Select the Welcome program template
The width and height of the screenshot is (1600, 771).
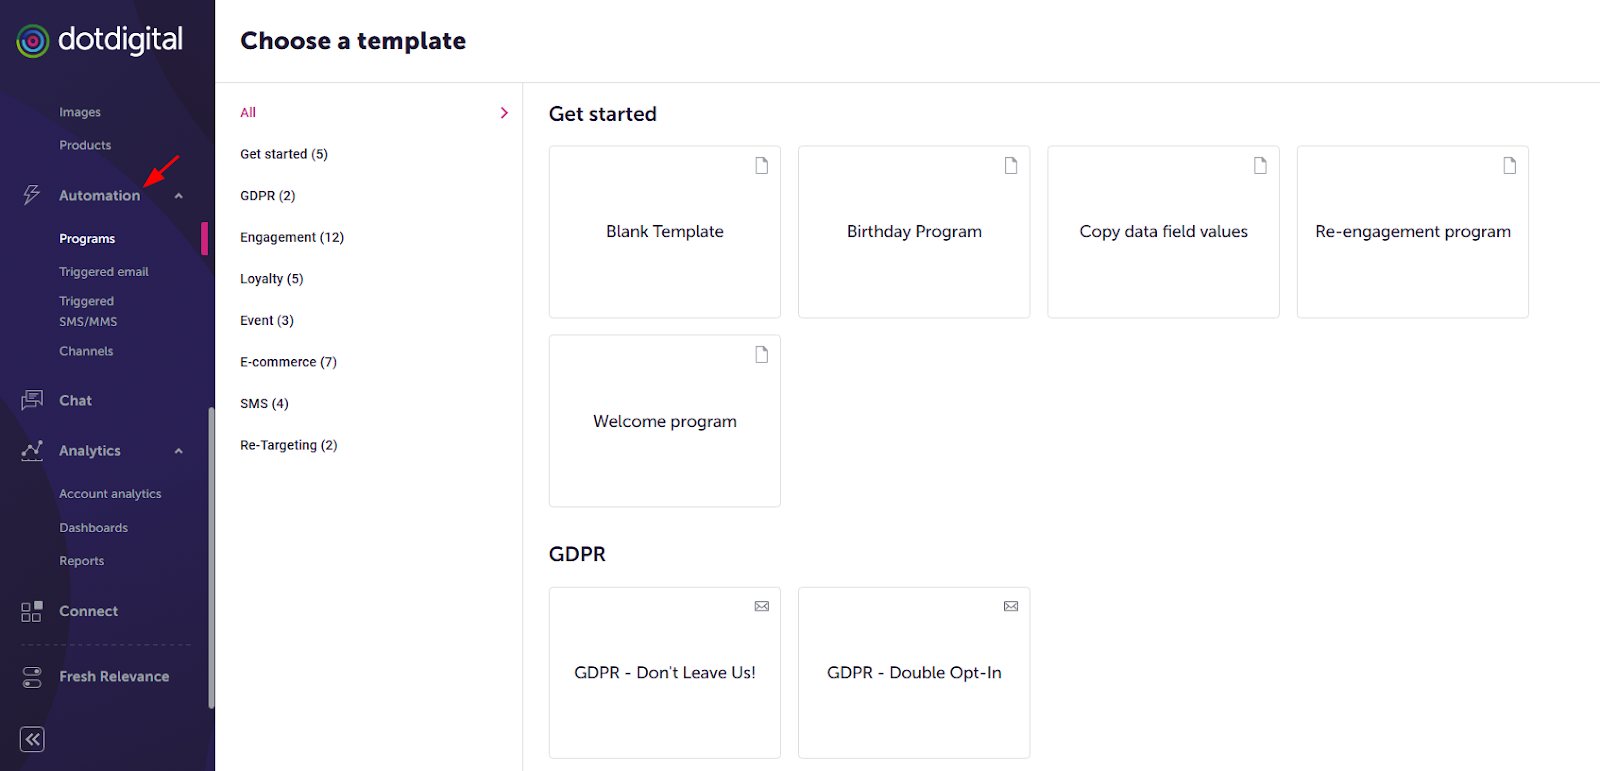tap(664, 421)
